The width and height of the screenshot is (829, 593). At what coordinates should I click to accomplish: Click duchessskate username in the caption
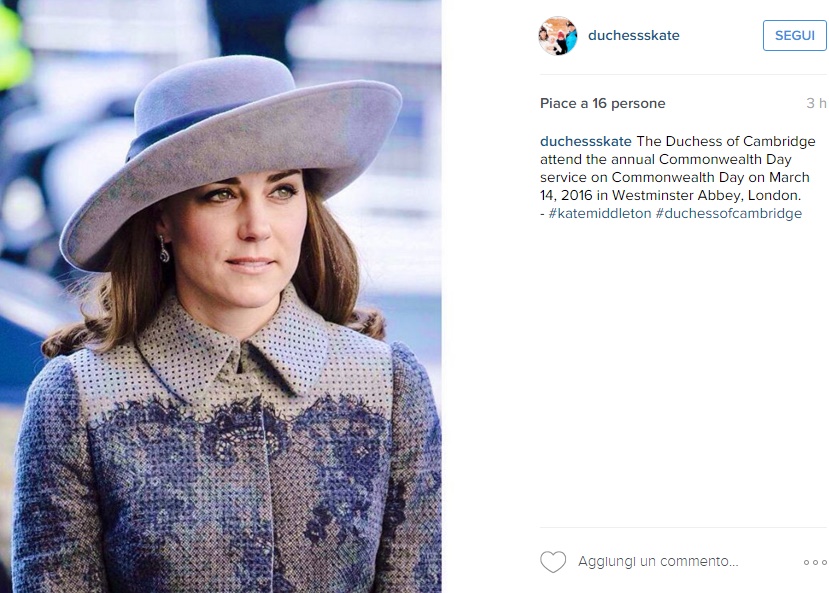(x=586, y=142)
